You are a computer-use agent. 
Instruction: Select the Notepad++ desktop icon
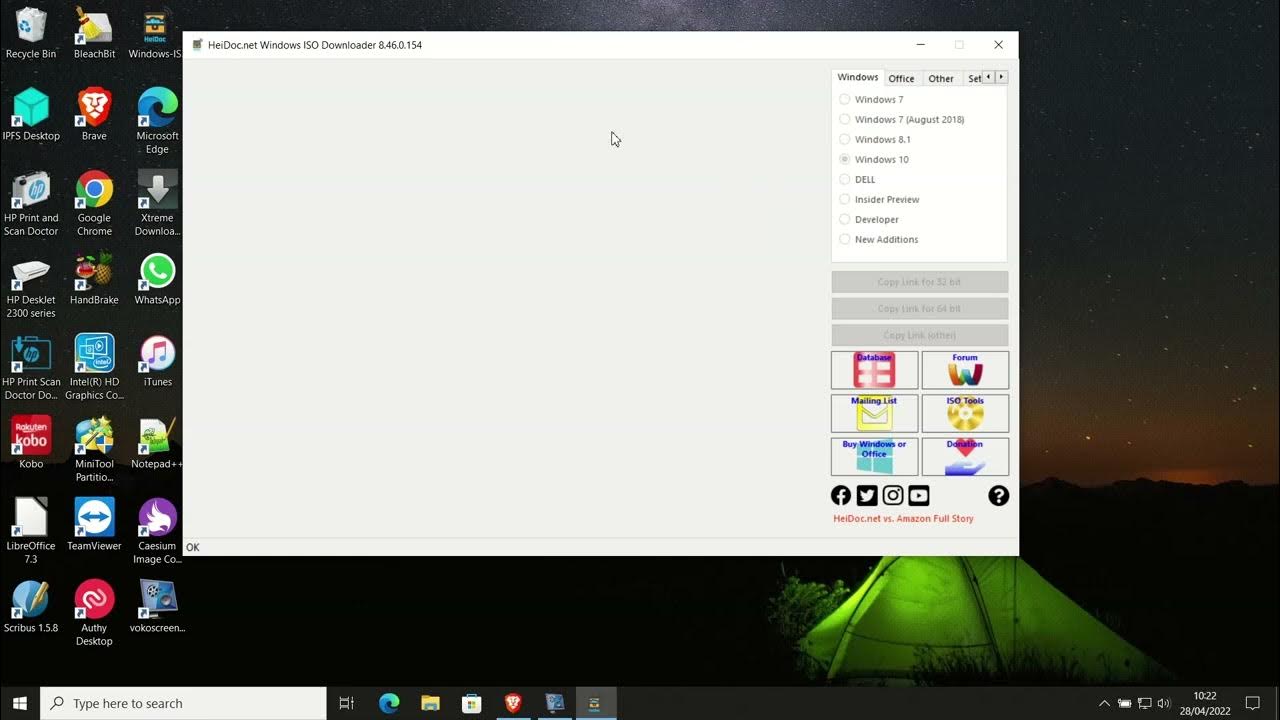pos(157,442)
